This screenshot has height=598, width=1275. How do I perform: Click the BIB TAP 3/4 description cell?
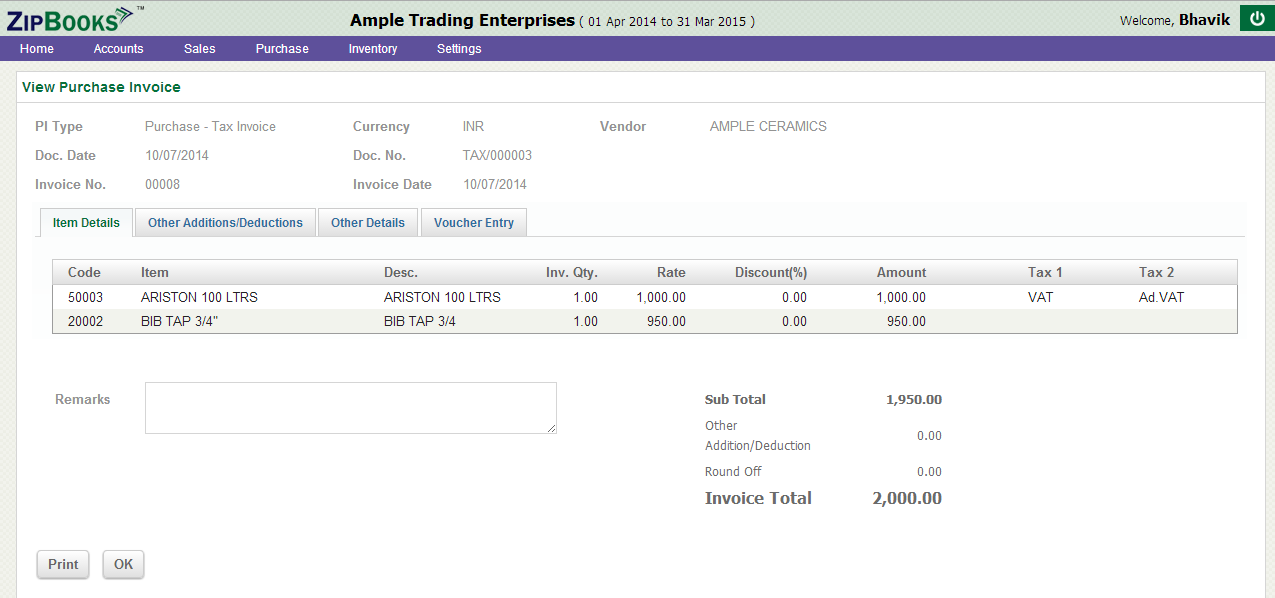420,321
